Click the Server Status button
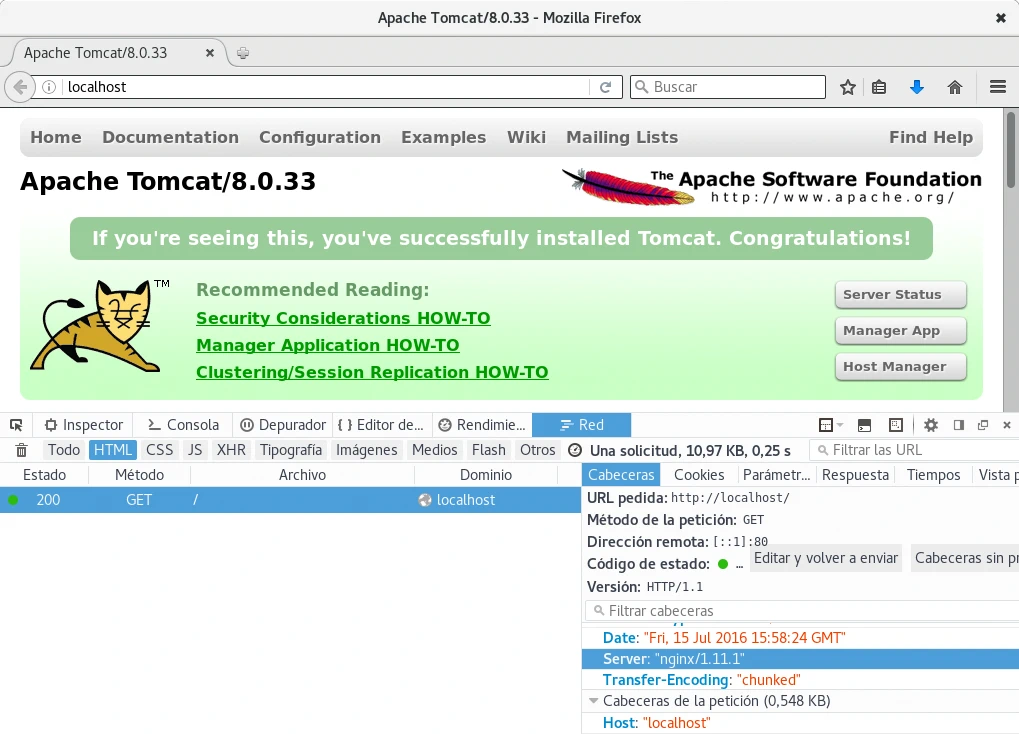1019x734 pixels. point(900,295)
